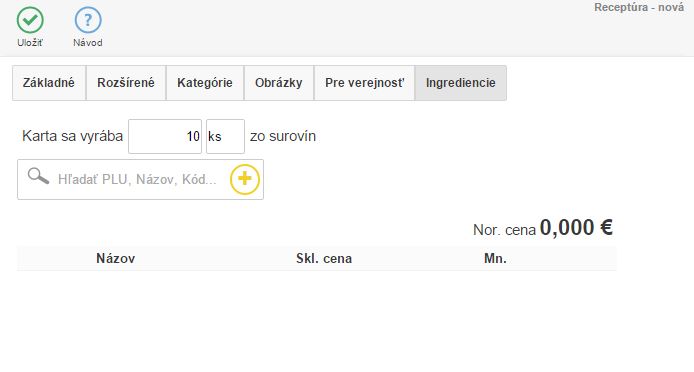Click the Návod label text
This screenshot has width=694, height=372.
(x=88, y=43)
